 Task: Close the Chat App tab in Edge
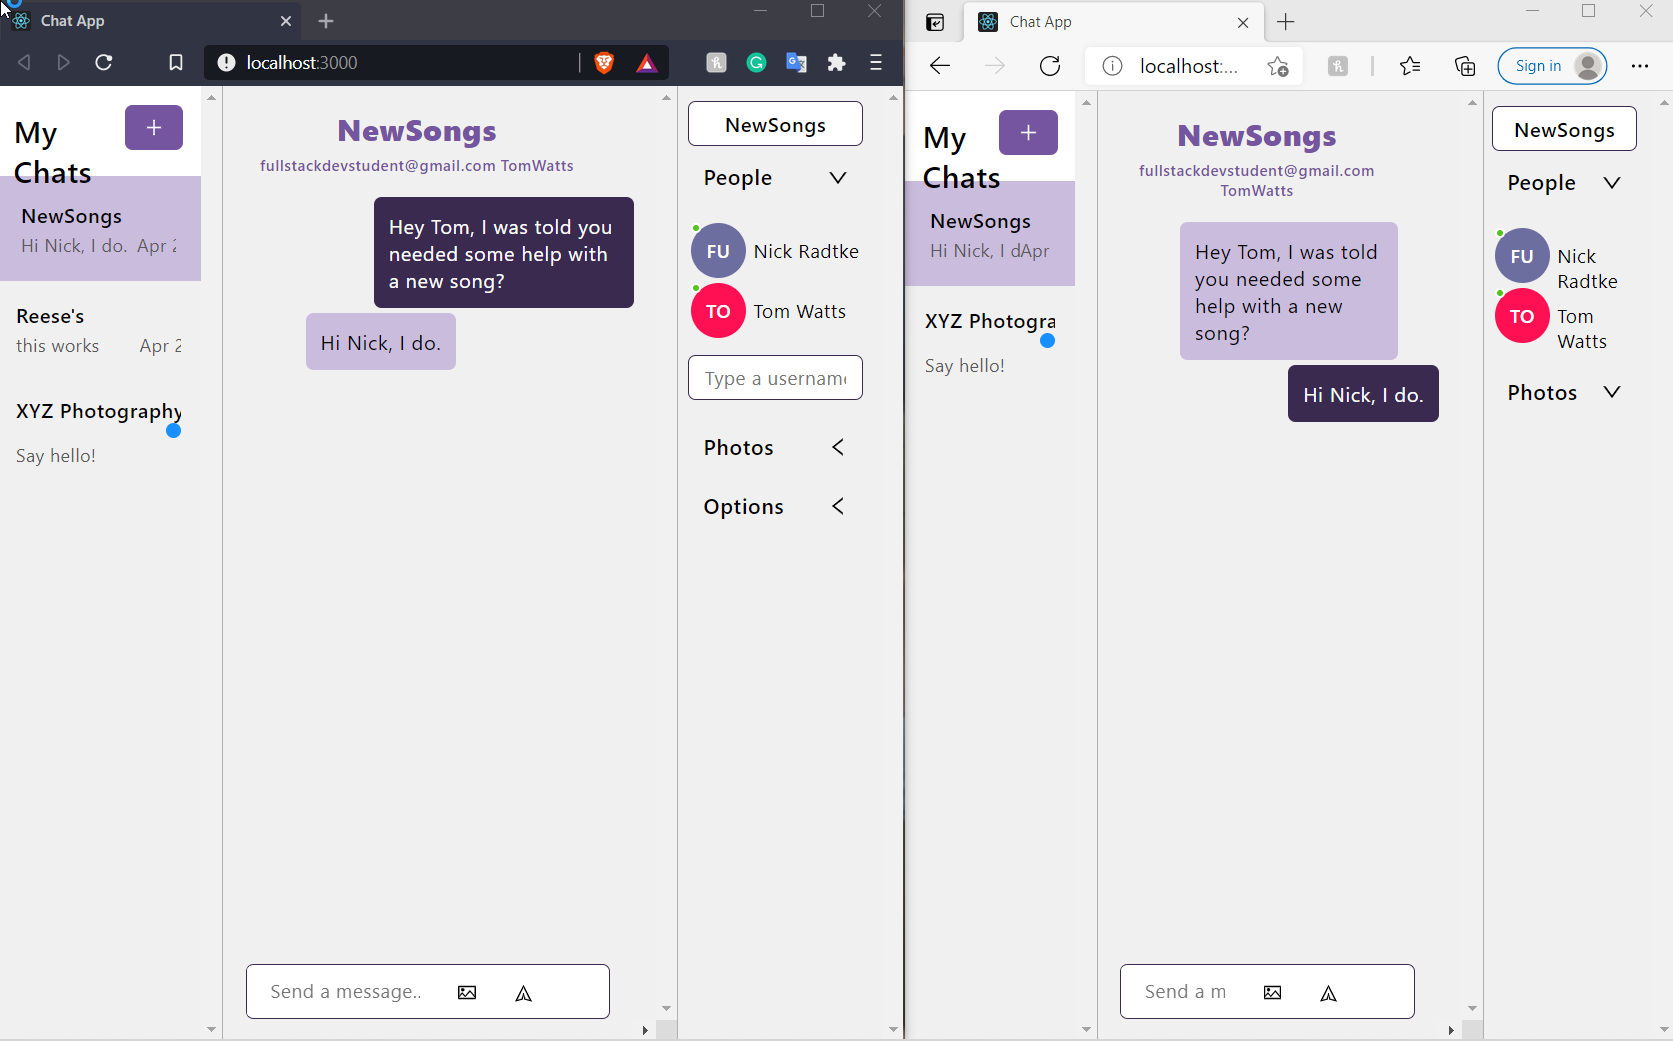click(x=1243, y=22)
